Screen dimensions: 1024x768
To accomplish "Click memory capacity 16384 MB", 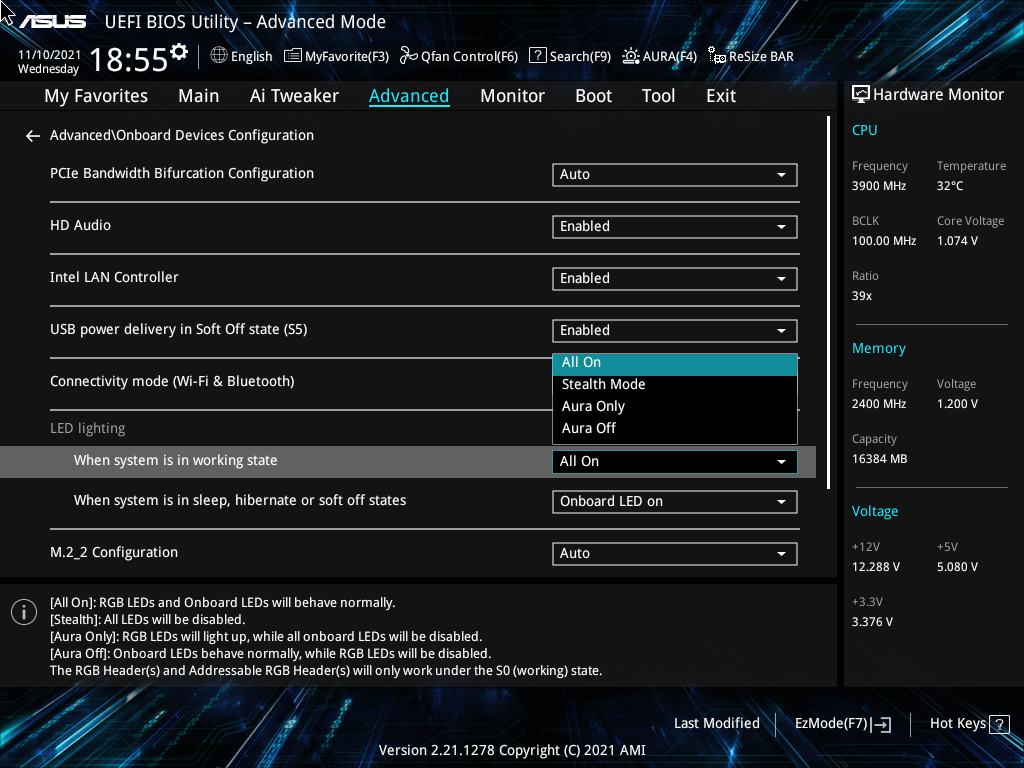I will [x=880, y=459].
